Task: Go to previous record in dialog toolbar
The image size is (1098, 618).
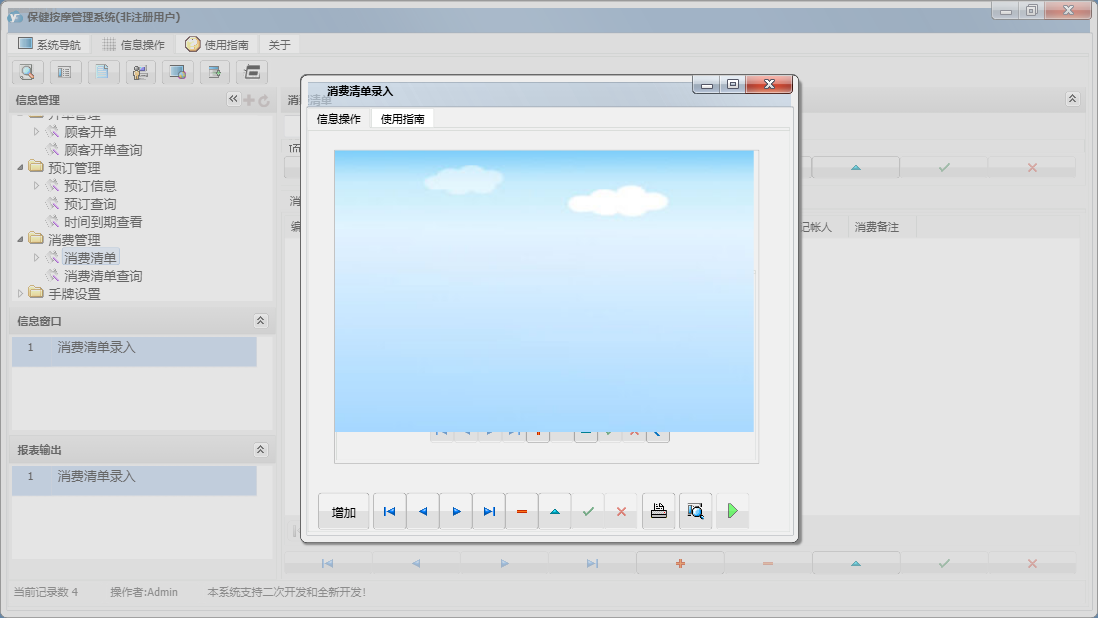Action: pos(422,511)
